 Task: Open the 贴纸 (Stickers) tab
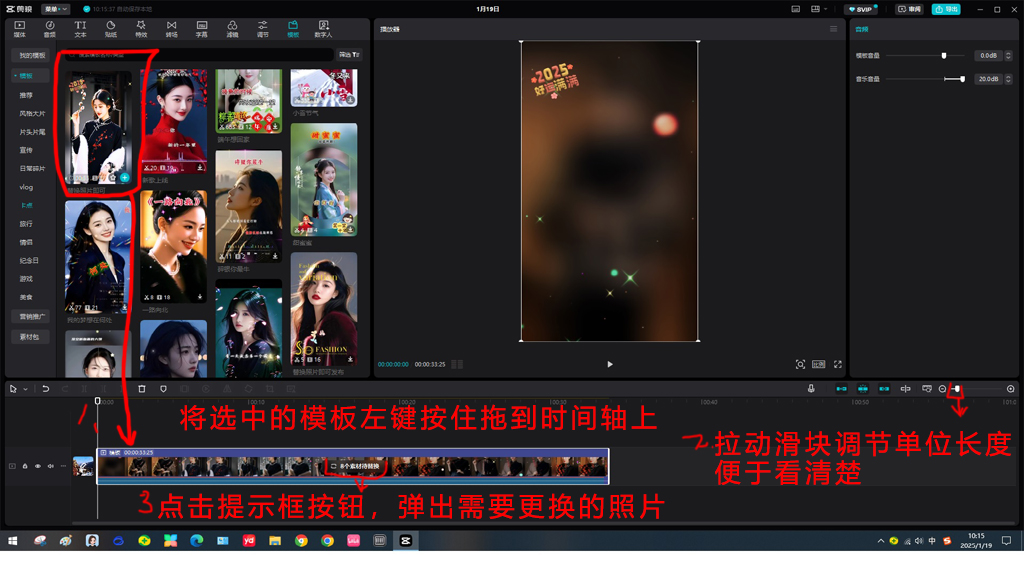click(x=110, y=29)
